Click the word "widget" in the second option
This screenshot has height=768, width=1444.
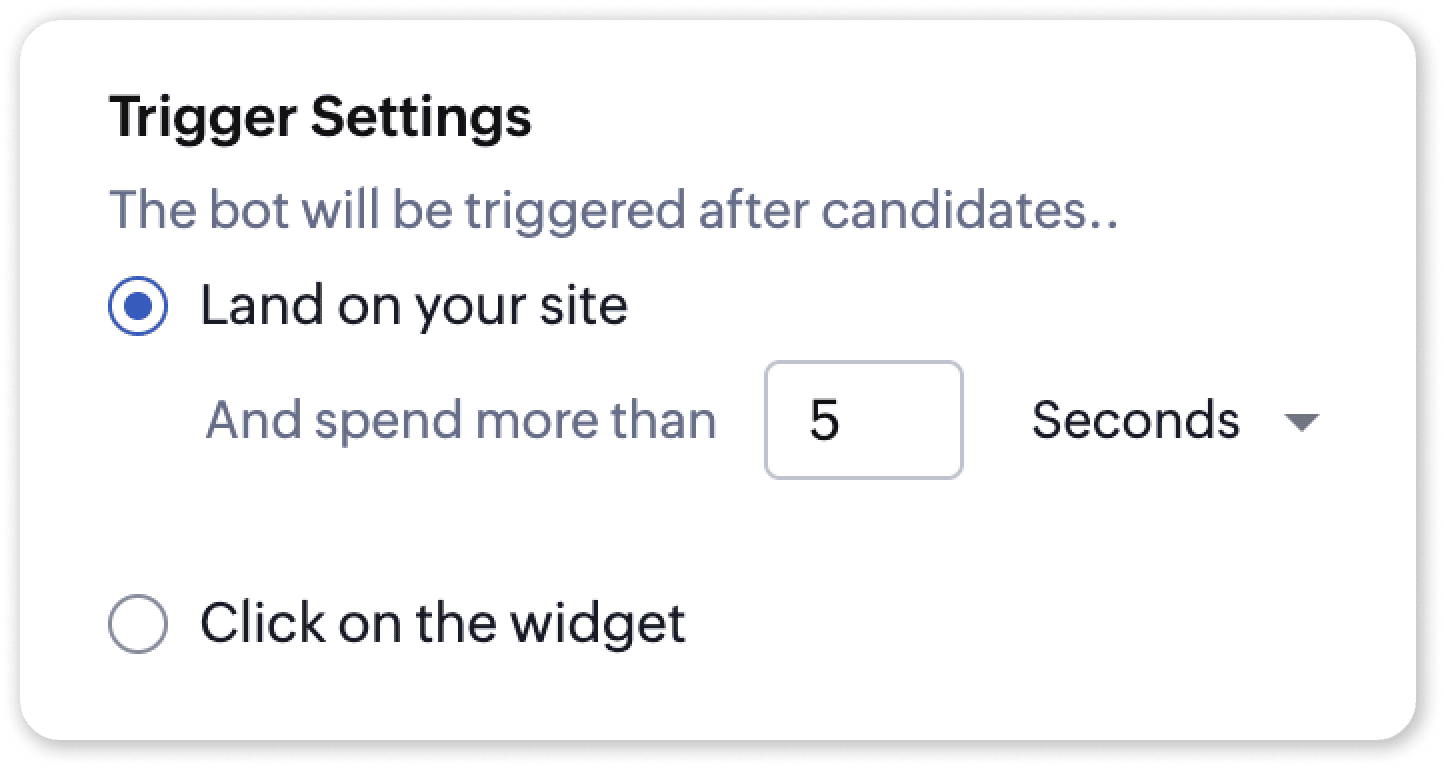pyautogui.click(x=597, y=623)
